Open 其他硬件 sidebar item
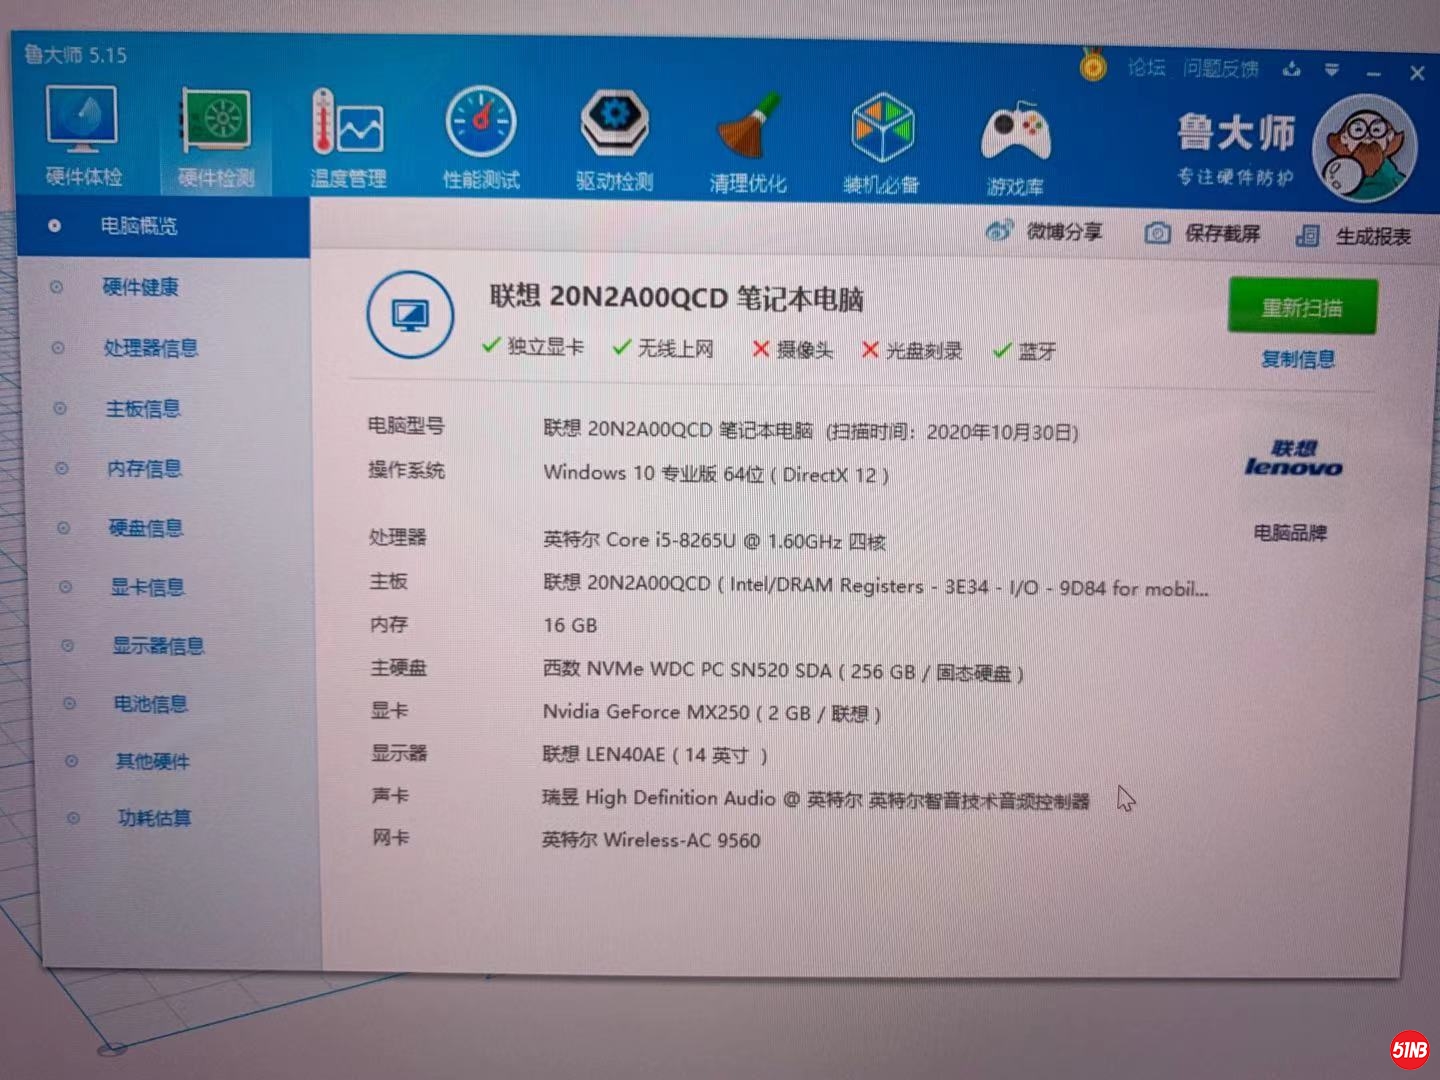The height and width of the screenshot is (1080, 1440). 152,761
